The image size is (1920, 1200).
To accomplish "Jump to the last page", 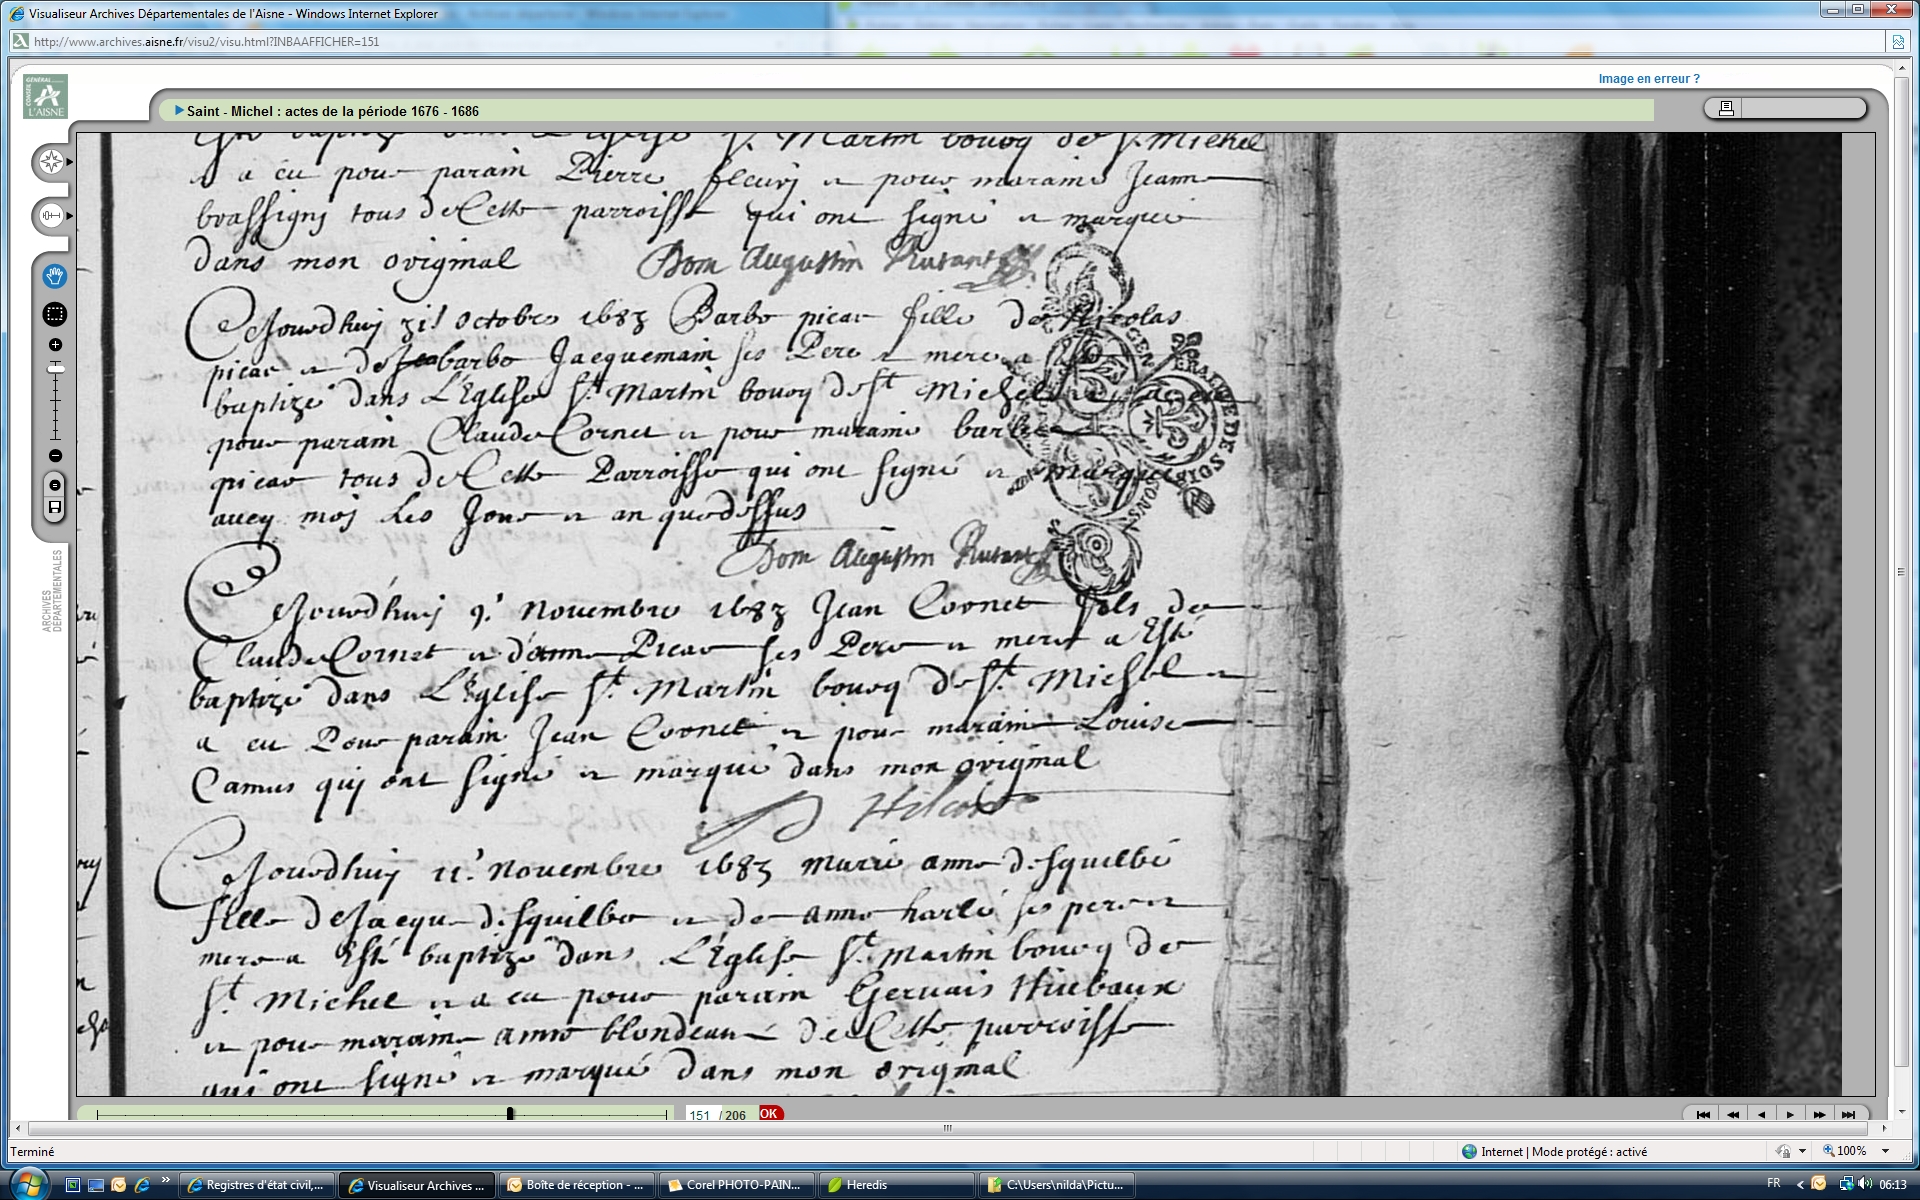I will [x=1848, y=1114].
